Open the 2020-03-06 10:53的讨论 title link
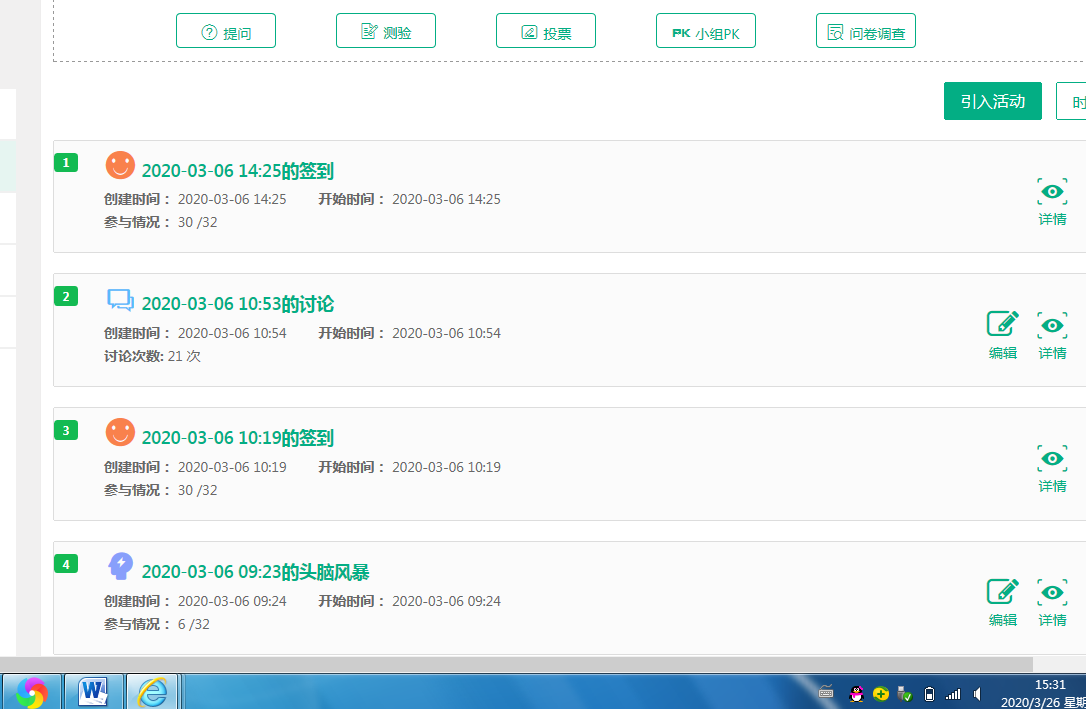 238,304
